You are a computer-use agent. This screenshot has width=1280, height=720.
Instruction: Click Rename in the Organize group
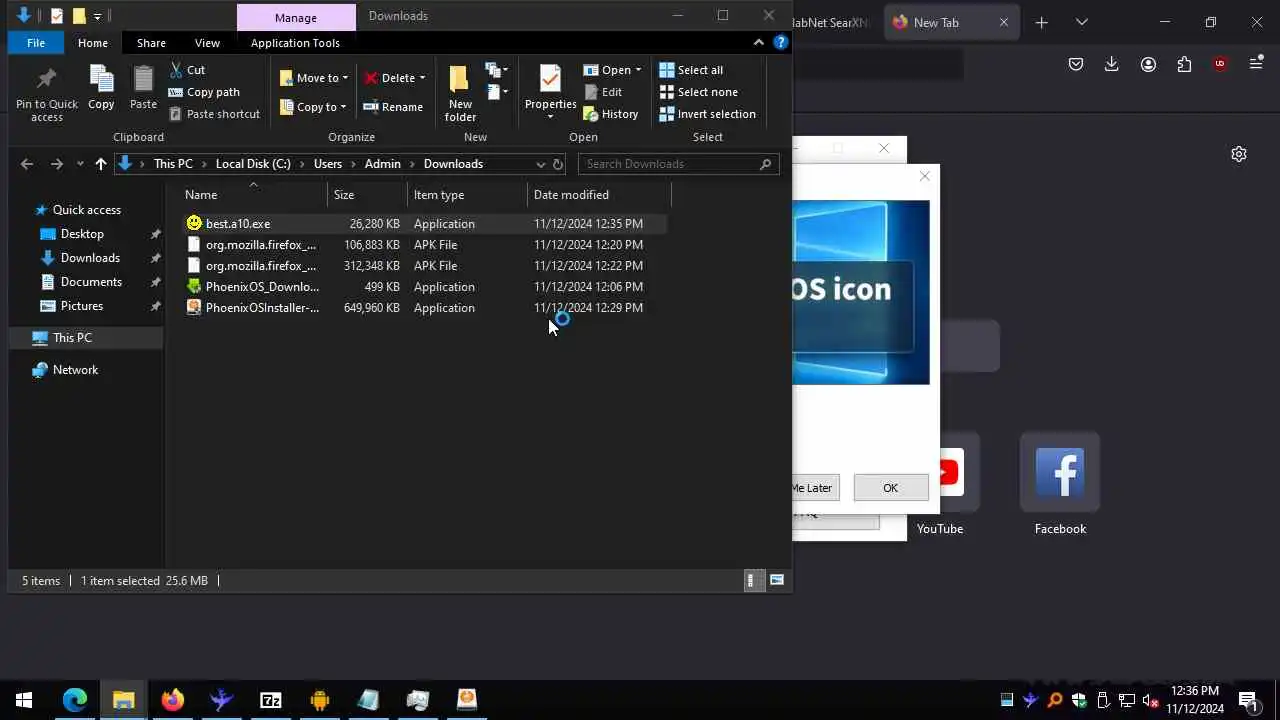pyautogui.click(x=393, y=107)
